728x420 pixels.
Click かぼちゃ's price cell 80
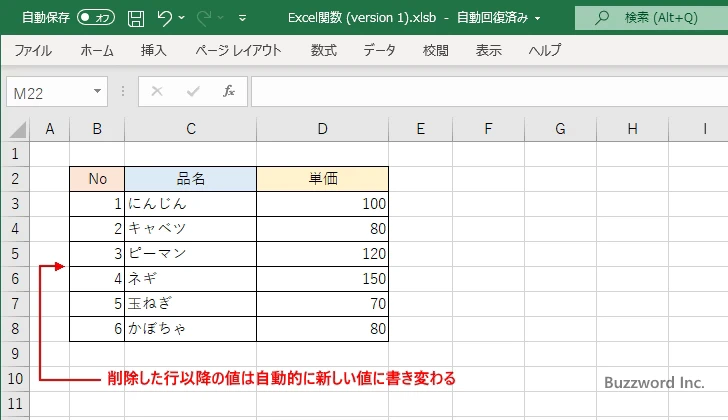(323, 329)
